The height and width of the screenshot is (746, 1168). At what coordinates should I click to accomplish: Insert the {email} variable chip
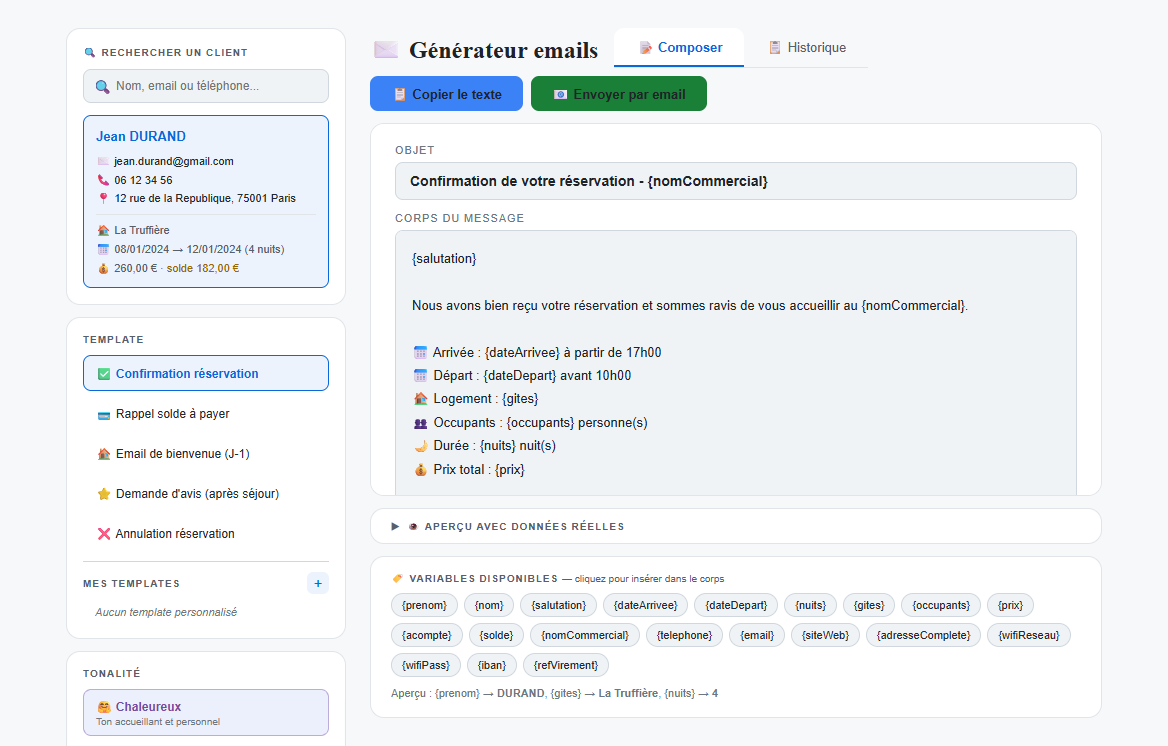[x=757, y=635]
